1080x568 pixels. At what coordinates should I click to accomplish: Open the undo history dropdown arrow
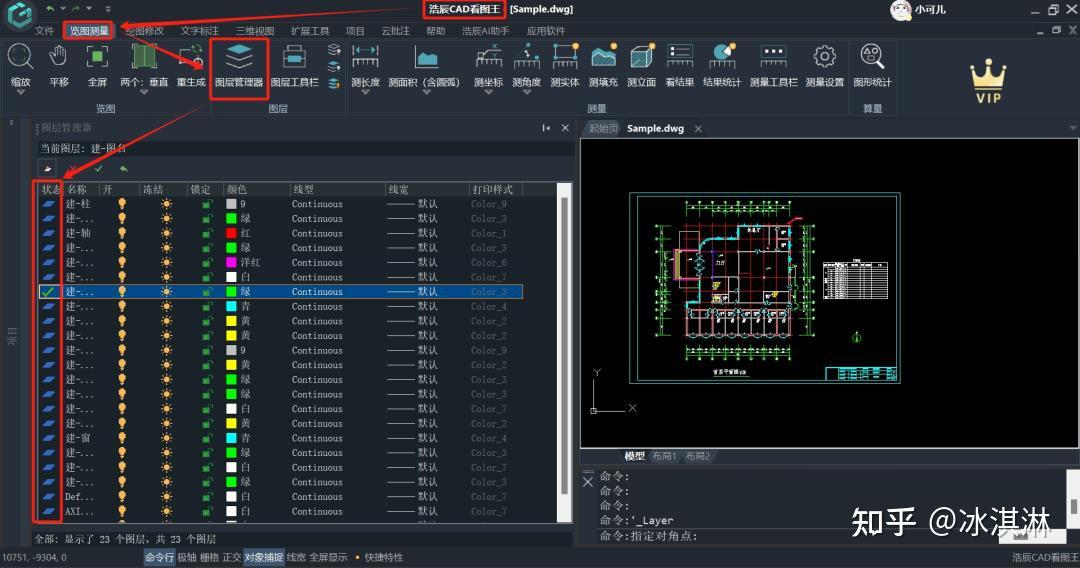point(63,9)
